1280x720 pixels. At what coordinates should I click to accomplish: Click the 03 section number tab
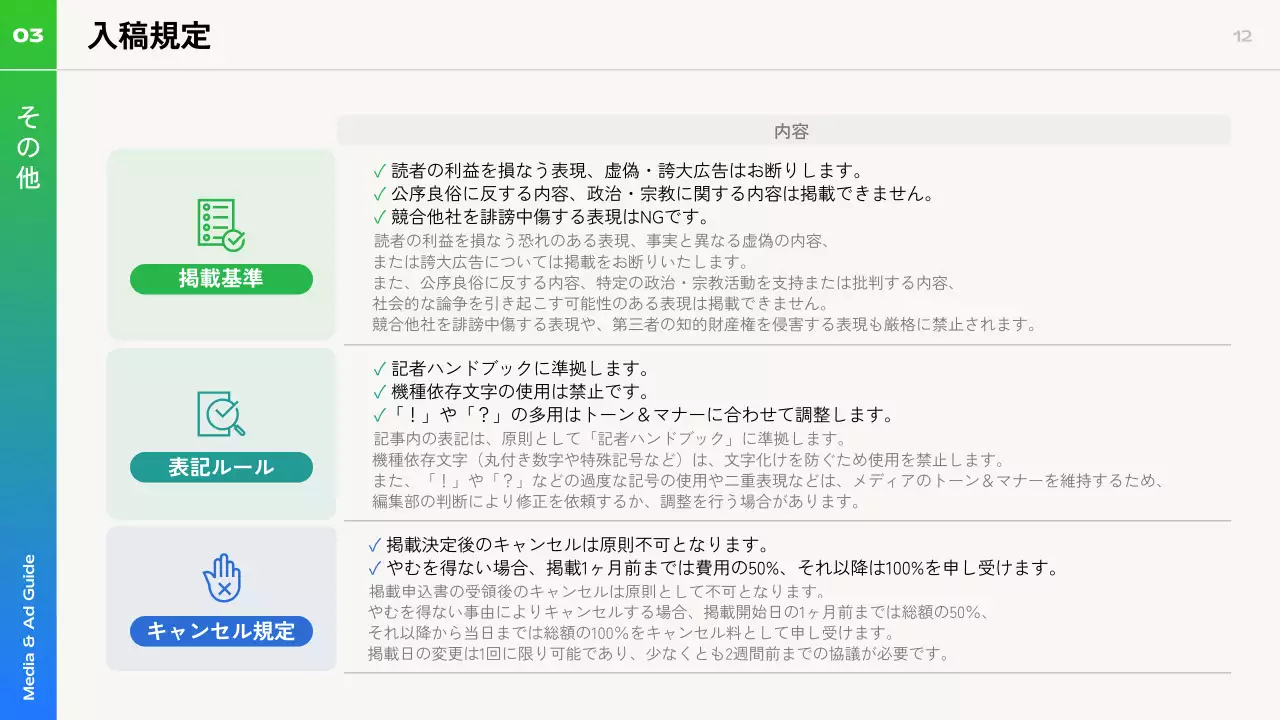(x=28, y=36)
